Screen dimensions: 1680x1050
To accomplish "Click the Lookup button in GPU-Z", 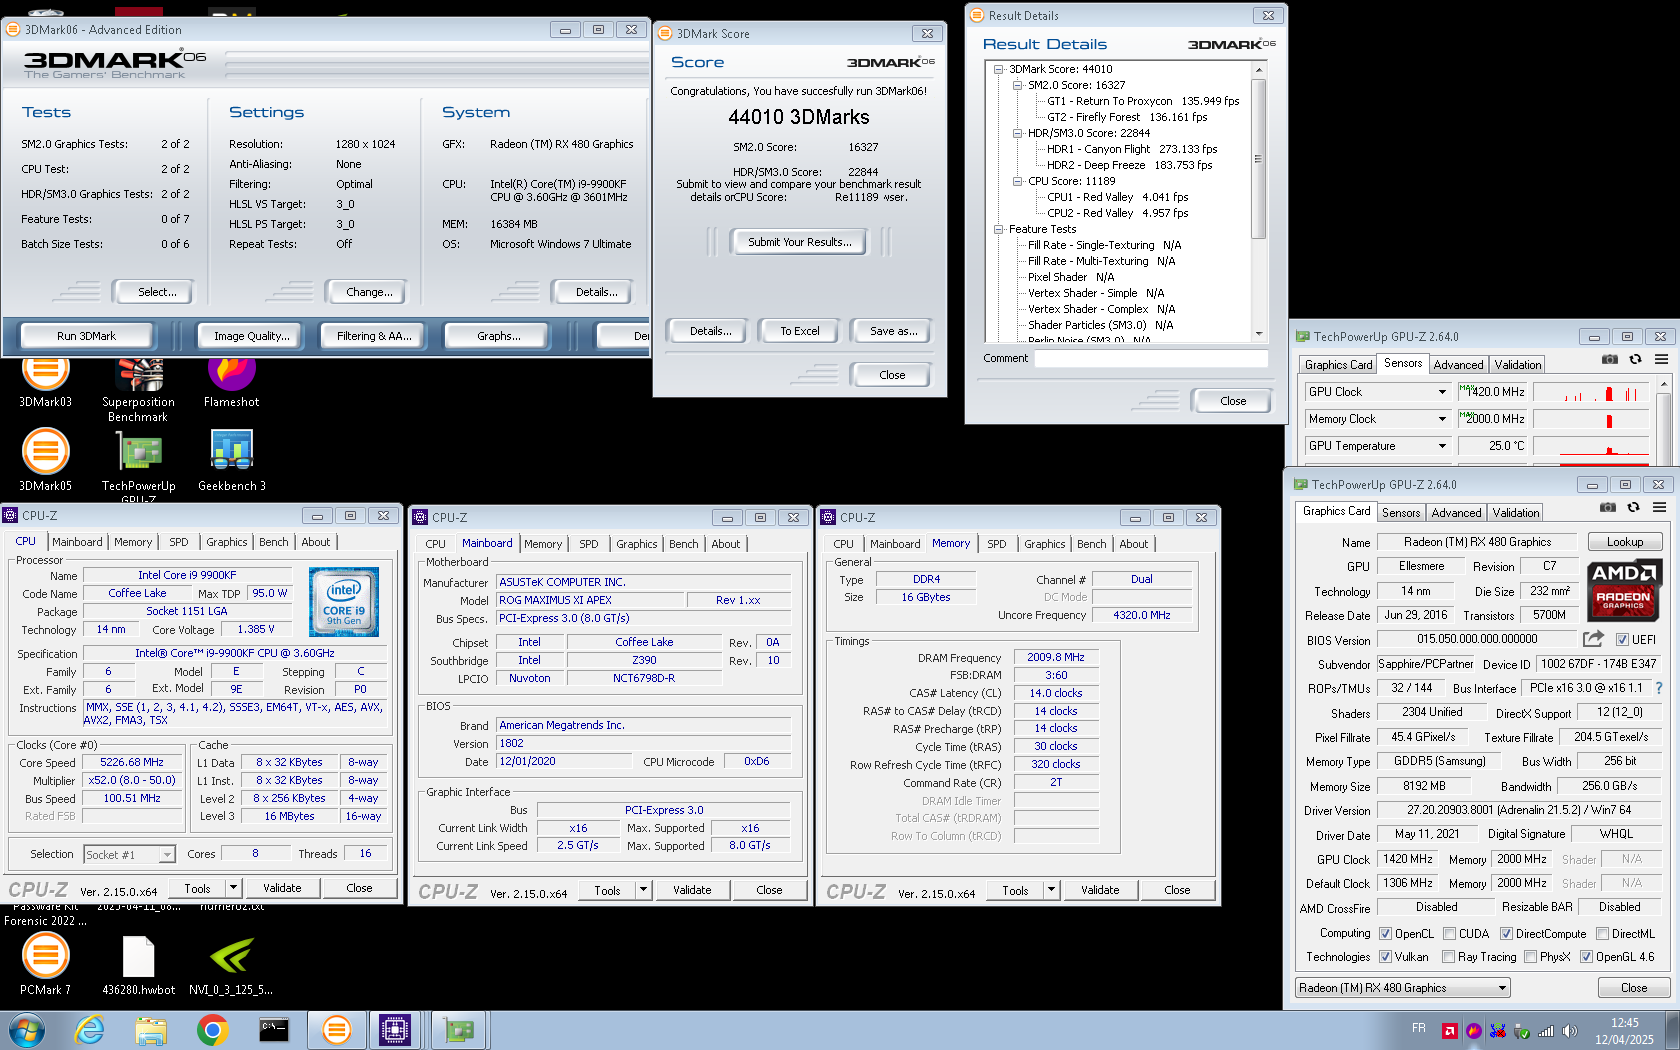I will (1625, 542).
